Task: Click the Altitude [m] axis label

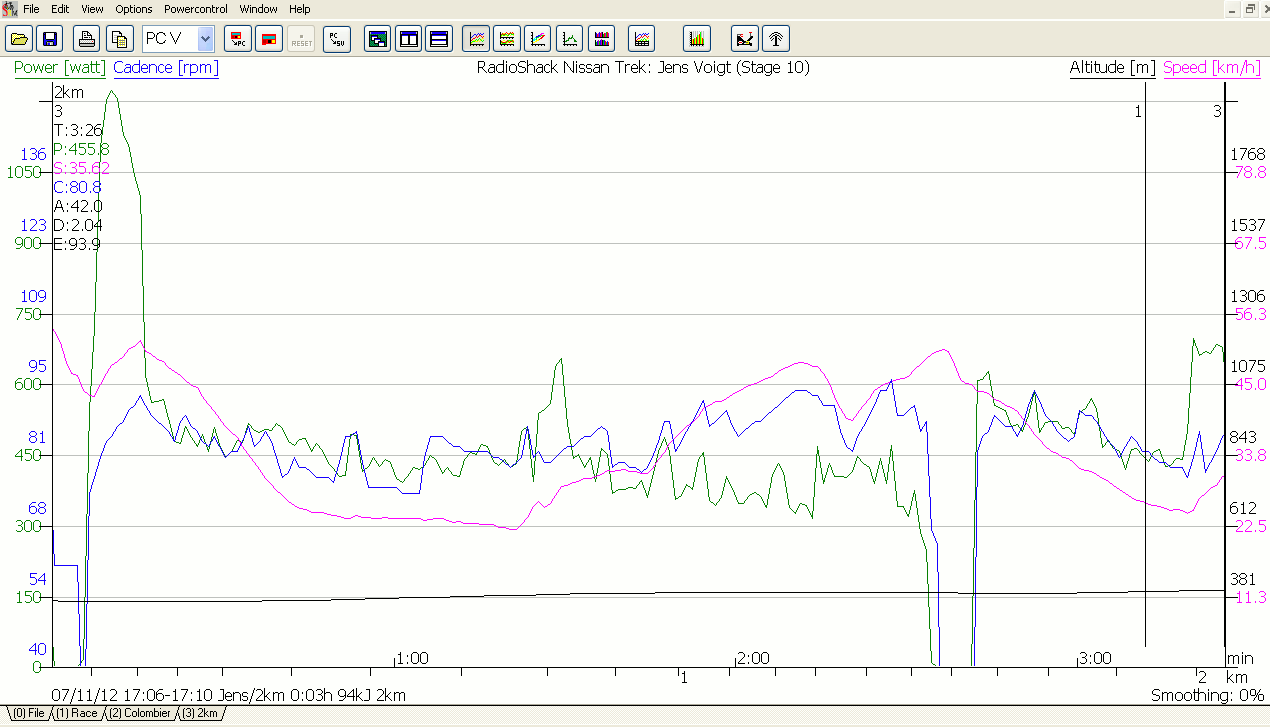Action: pos(1112,68)
